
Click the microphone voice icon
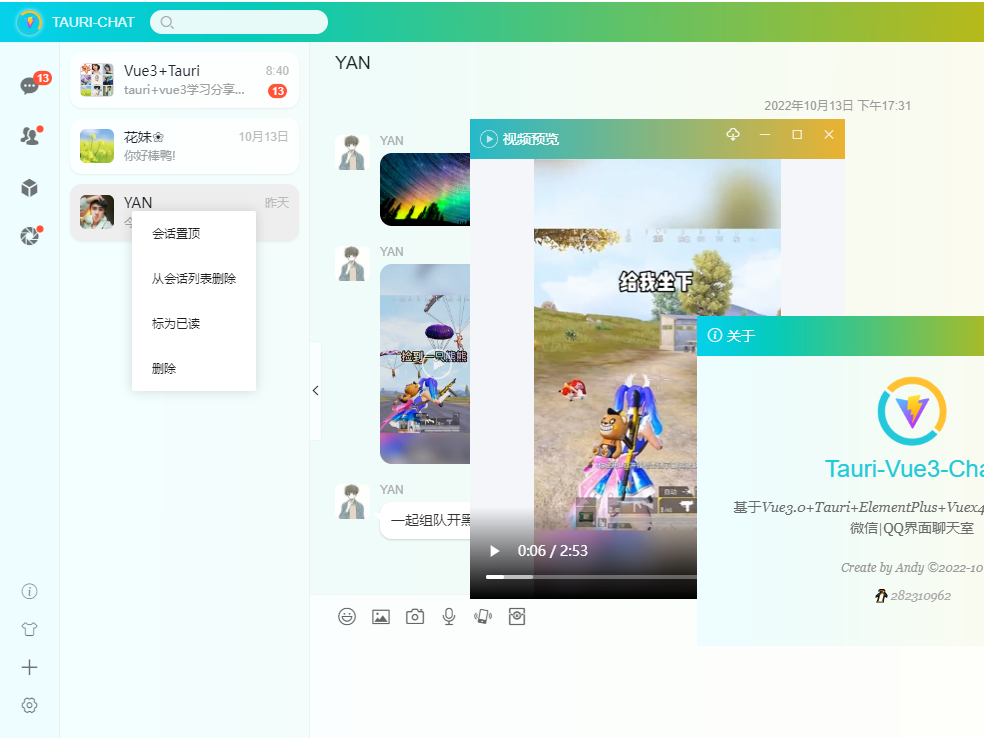[x=449, y=617]
